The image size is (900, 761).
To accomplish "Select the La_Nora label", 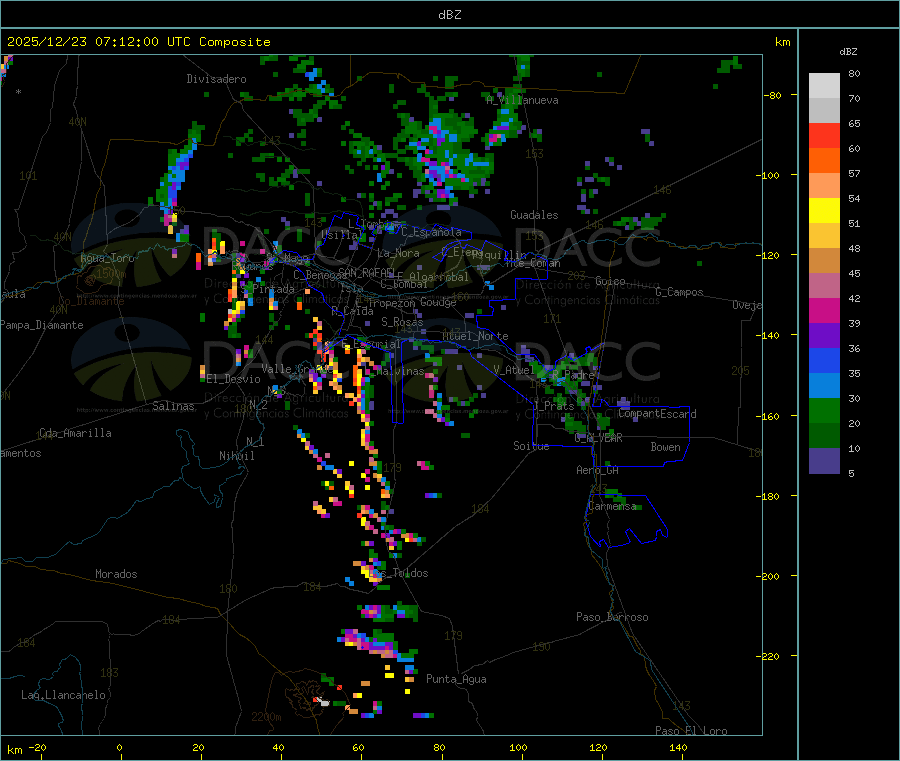I will pos(398,254).
